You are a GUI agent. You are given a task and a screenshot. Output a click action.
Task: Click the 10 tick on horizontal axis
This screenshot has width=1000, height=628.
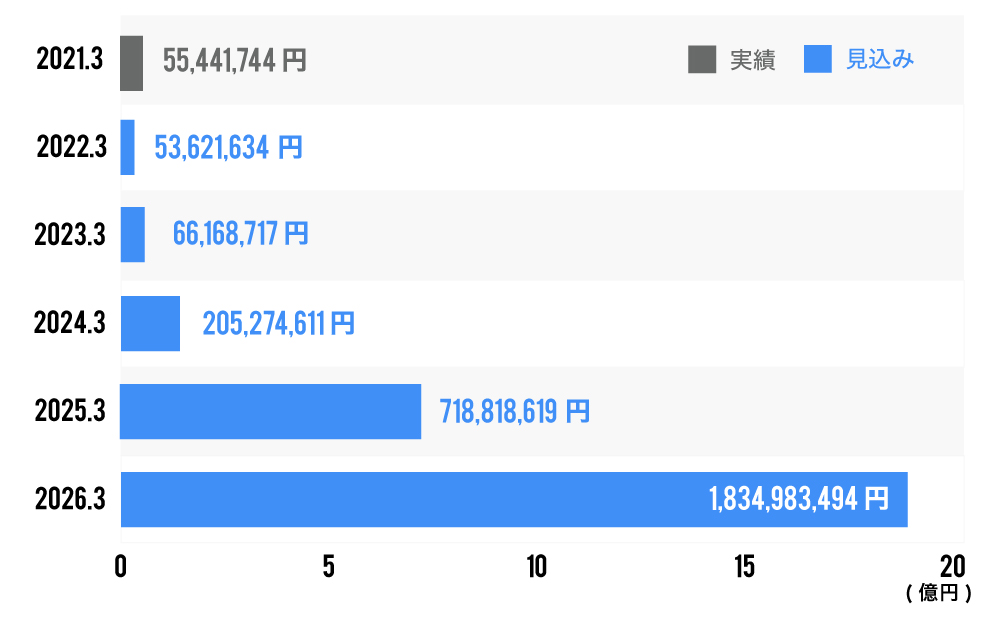(537, 567)
